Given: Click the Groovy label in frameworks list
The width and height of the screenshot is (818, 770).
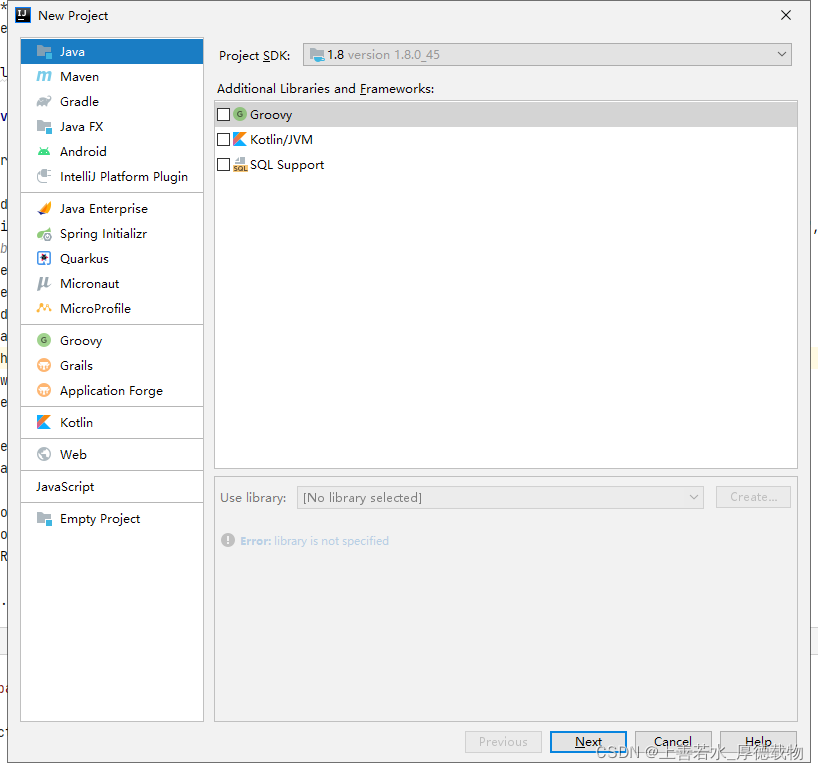Looking at the screenshot, I should [271, 115].
